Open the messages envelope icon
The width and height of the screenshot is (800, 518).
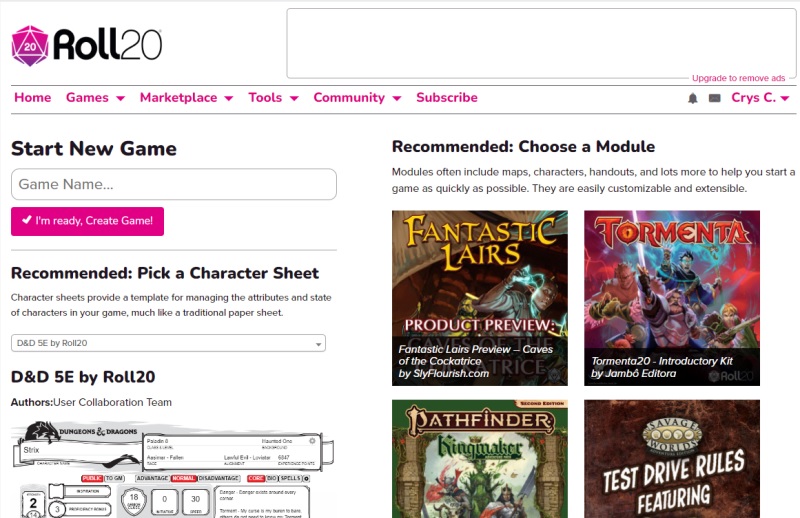pyautogui.click(x=714, y=98)
